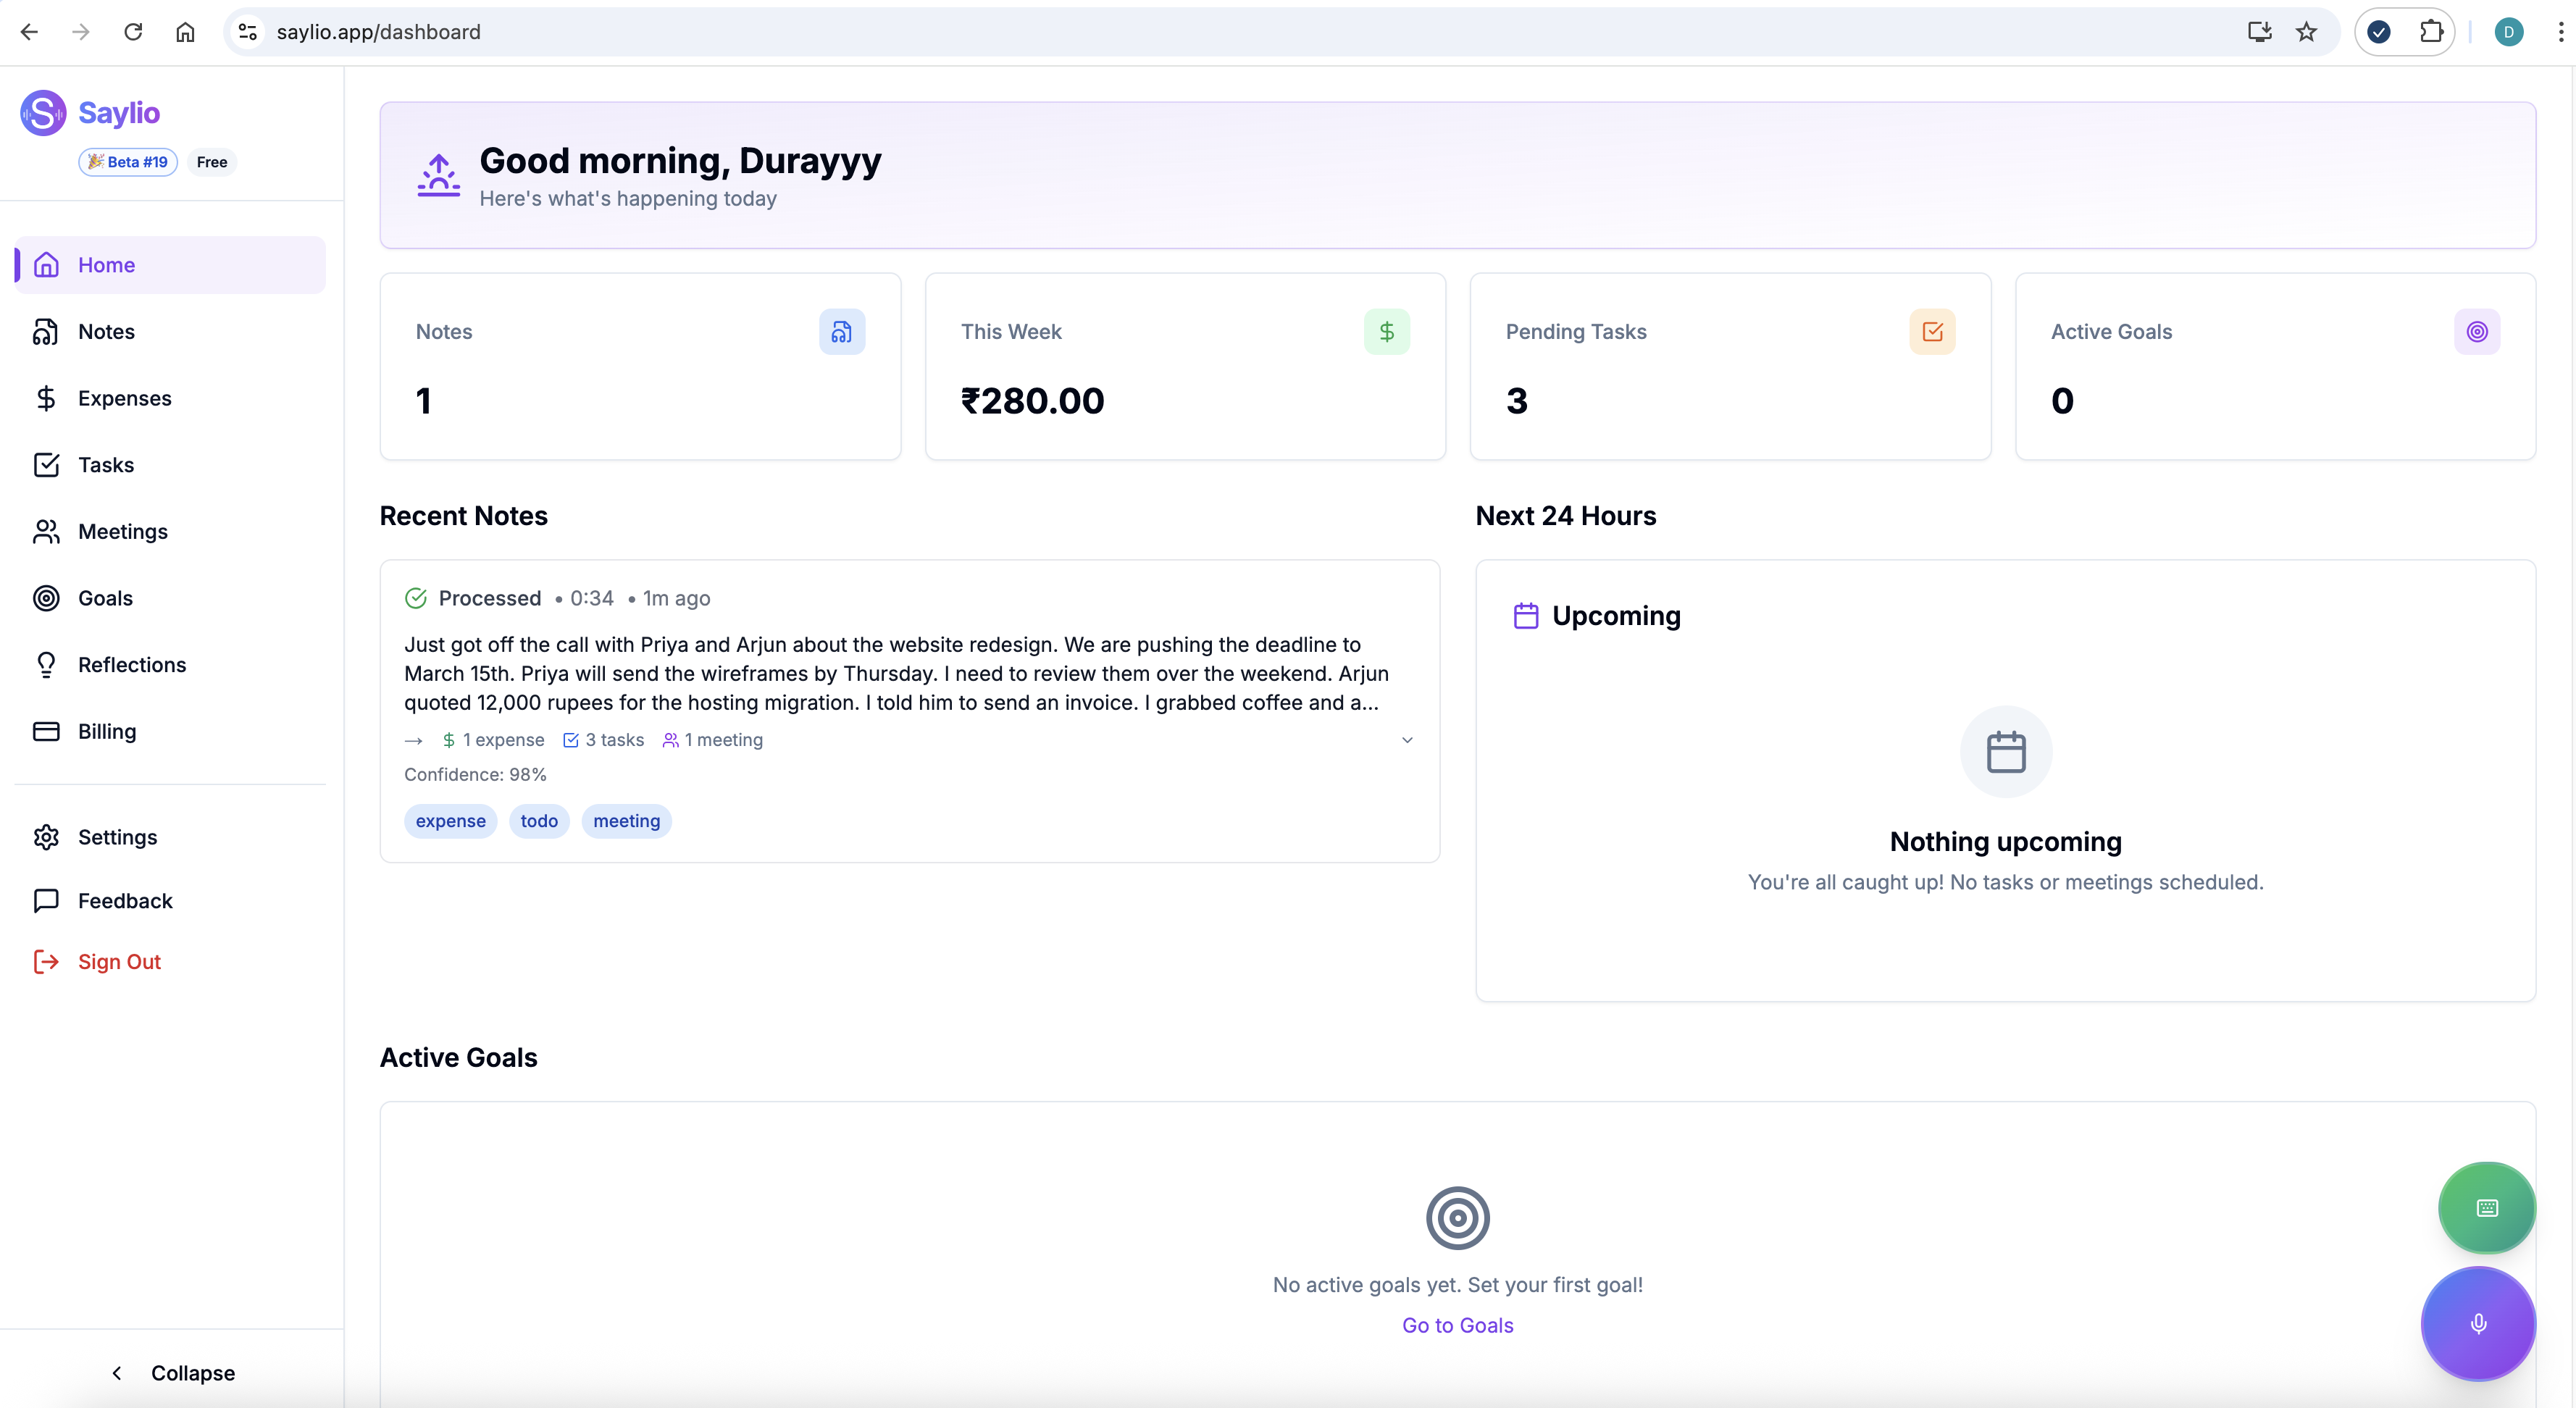Click the purple microphone record button
This screenshot has width=2576, height=1408.
pos(2477,1323)
